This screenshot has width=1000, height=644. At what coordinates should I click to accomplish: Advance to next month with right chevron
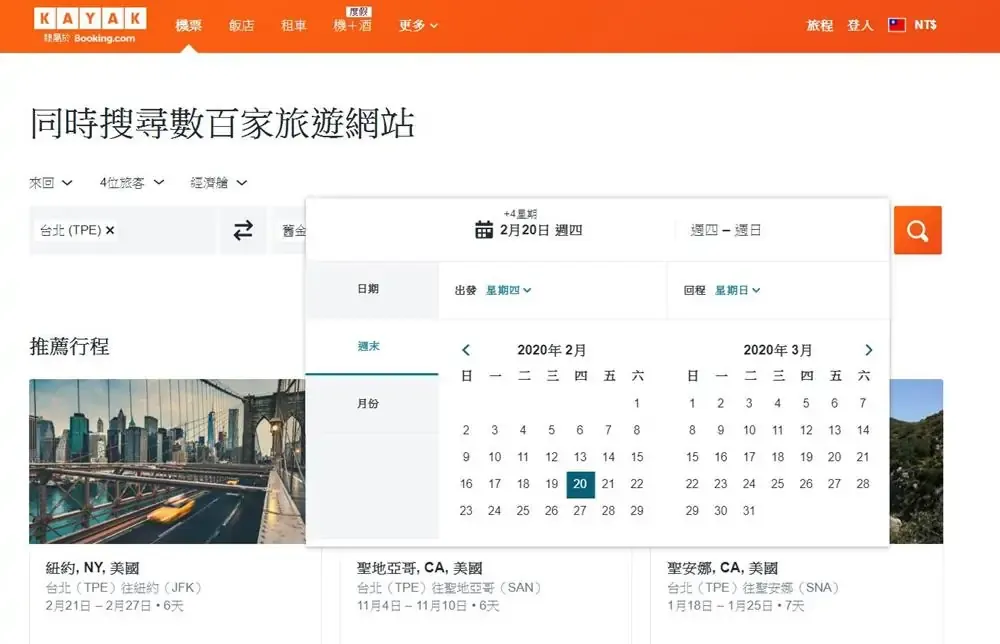[868, 350]
